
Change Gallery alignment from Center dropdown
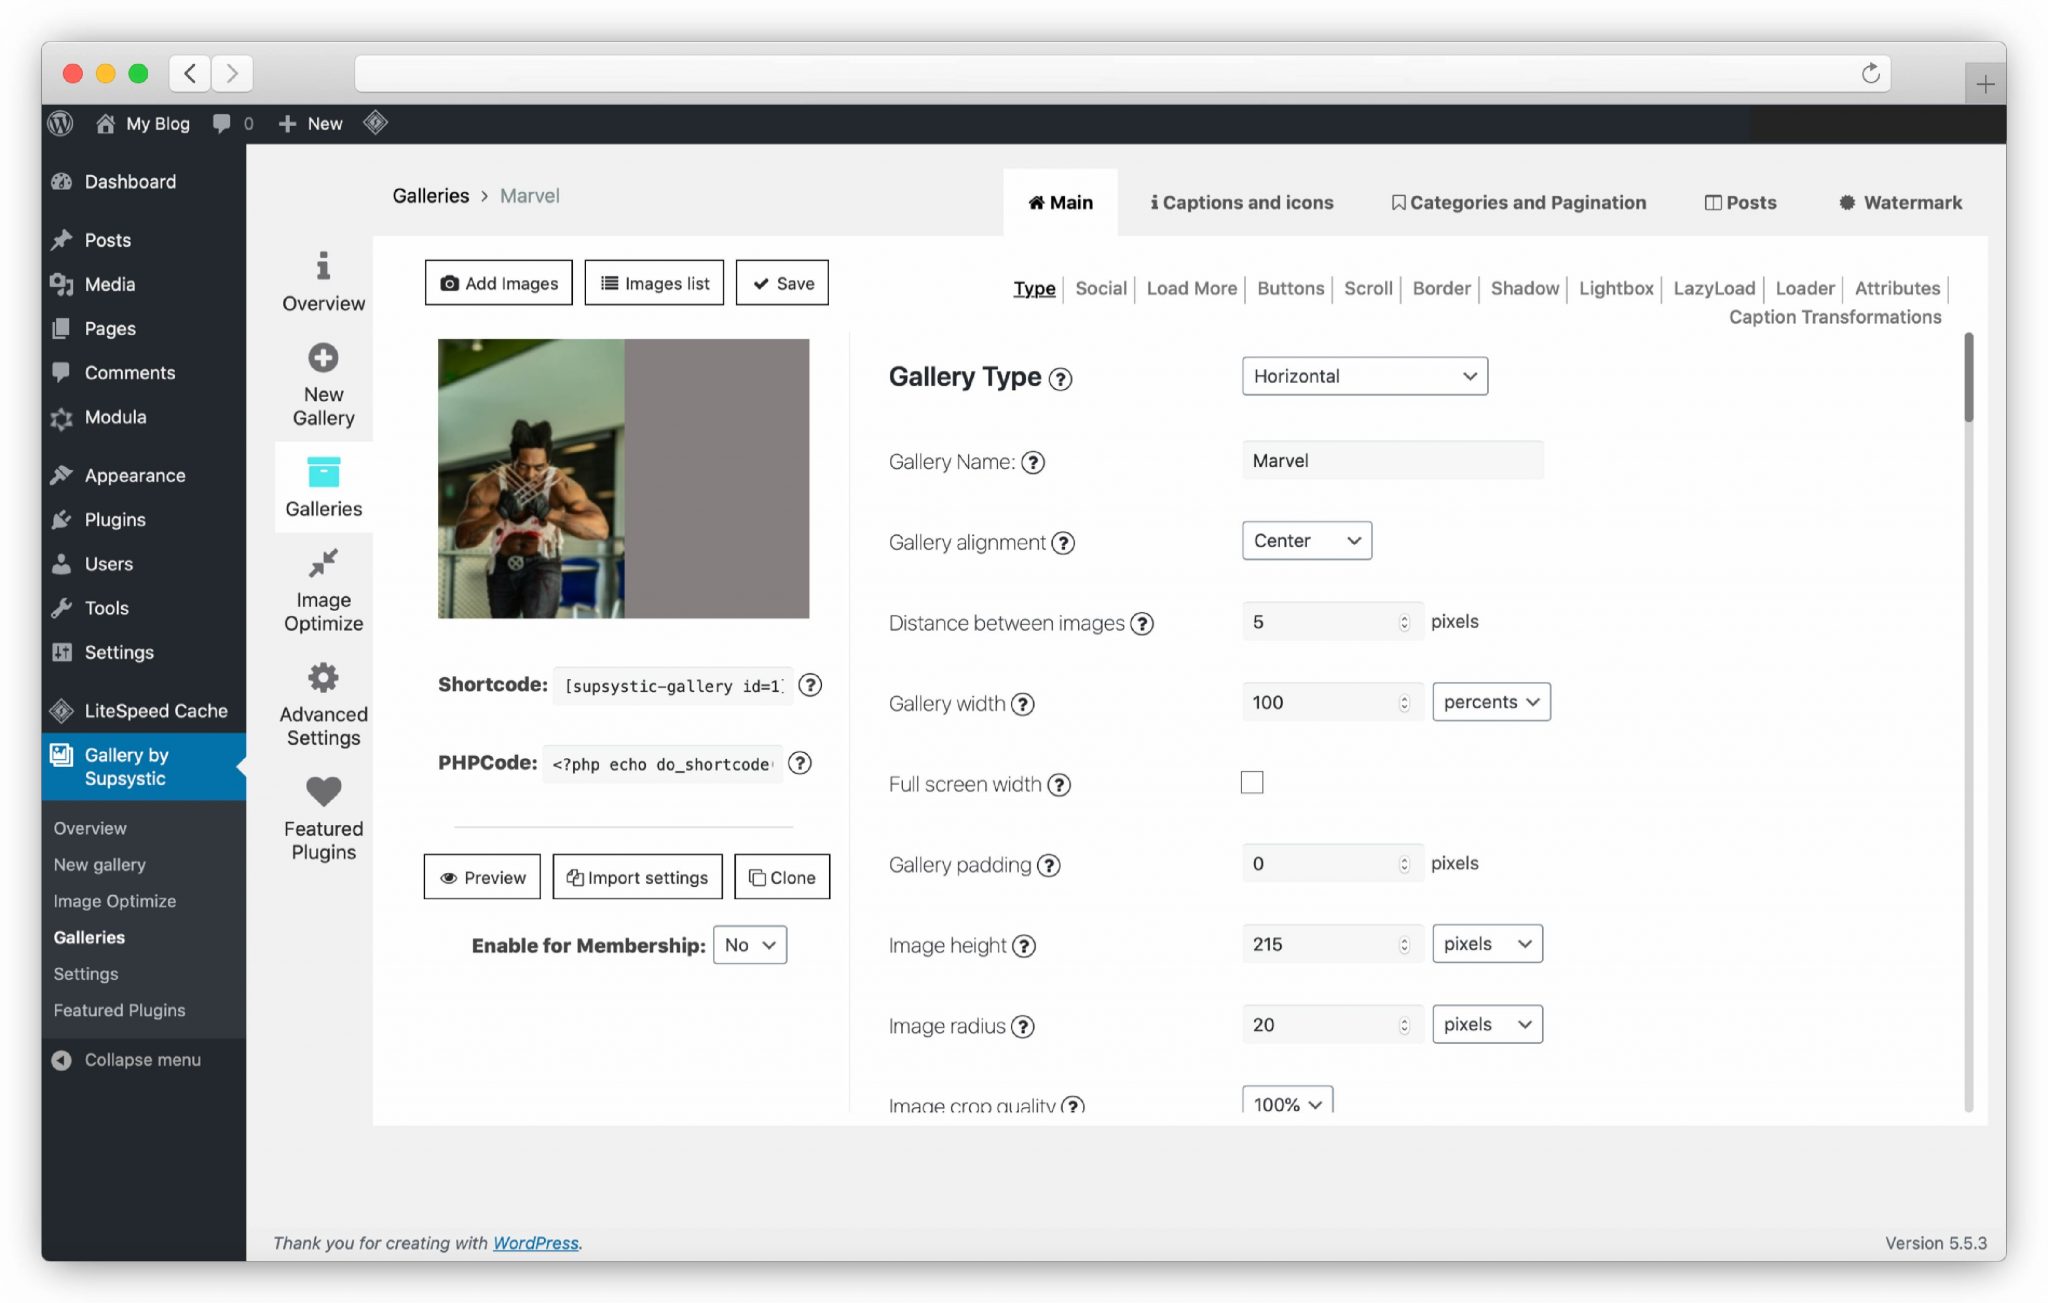1306,541
